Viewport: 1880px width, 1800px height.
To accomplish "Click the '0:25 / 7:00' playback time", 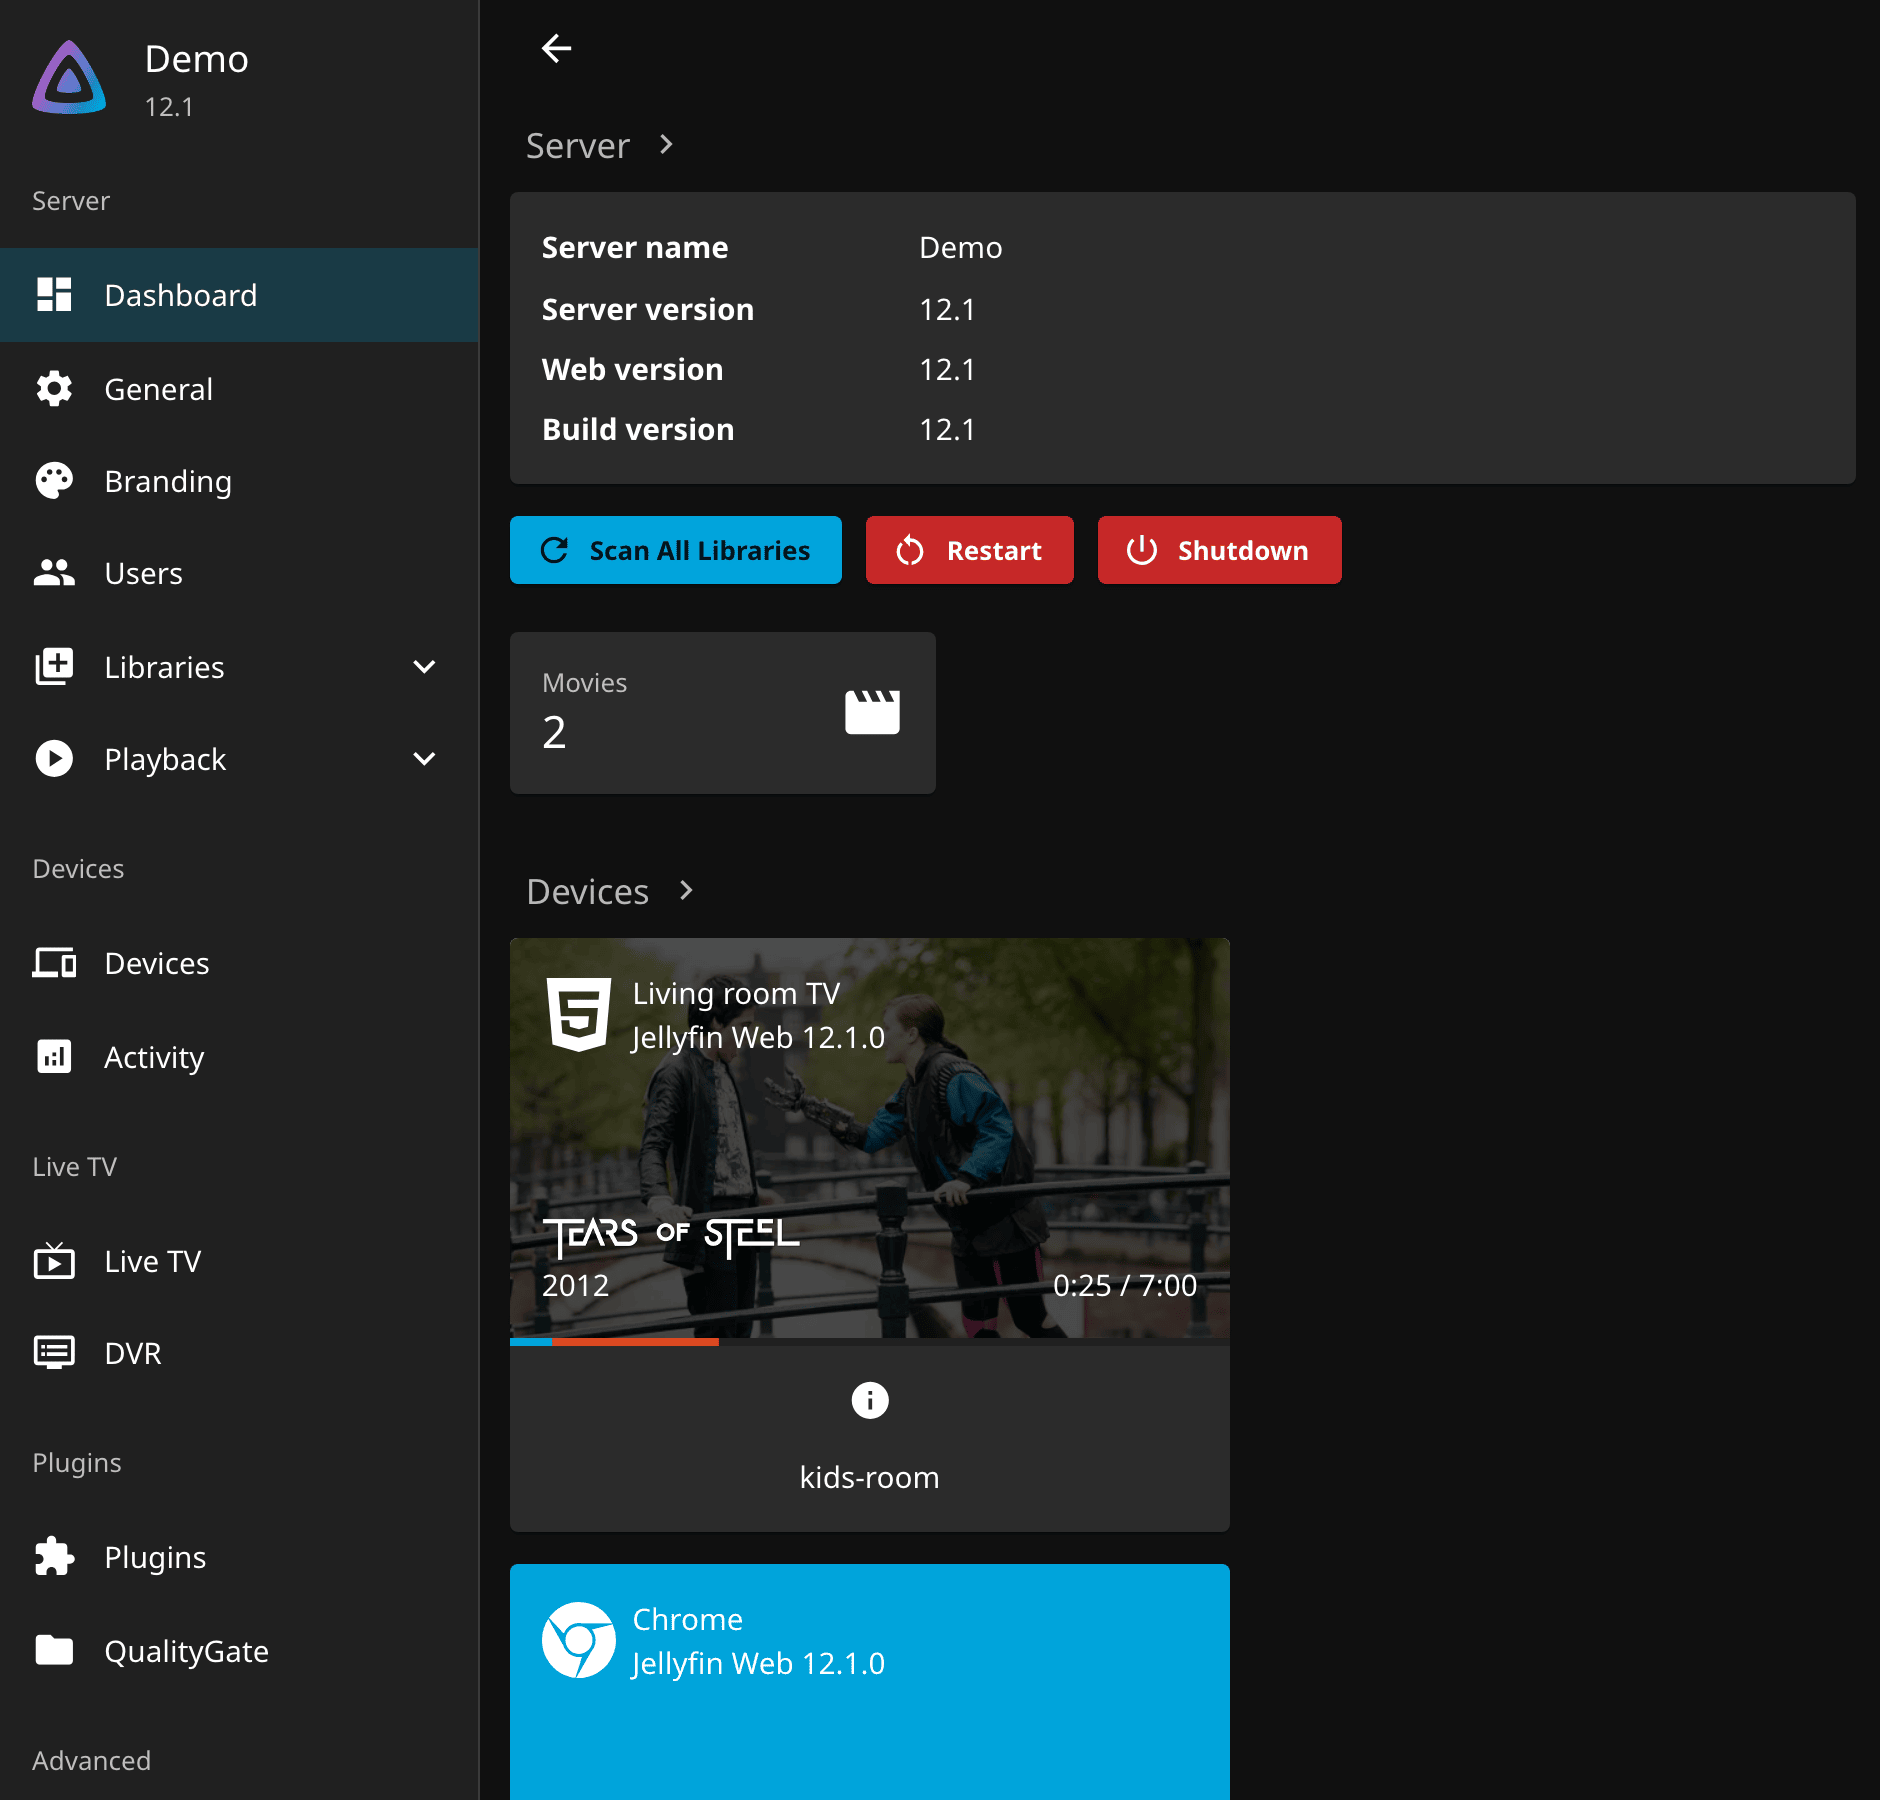I will tap(1125, 1285).
